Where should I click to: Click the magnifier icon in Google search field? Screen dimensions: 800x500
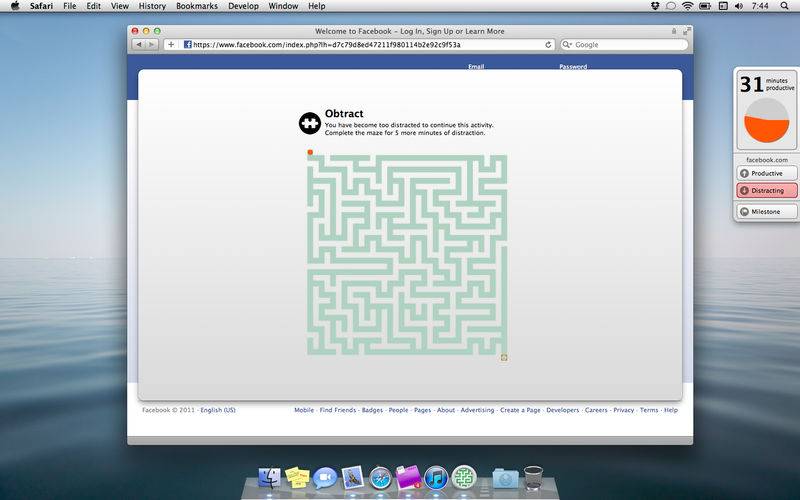(x=567, y=45)
